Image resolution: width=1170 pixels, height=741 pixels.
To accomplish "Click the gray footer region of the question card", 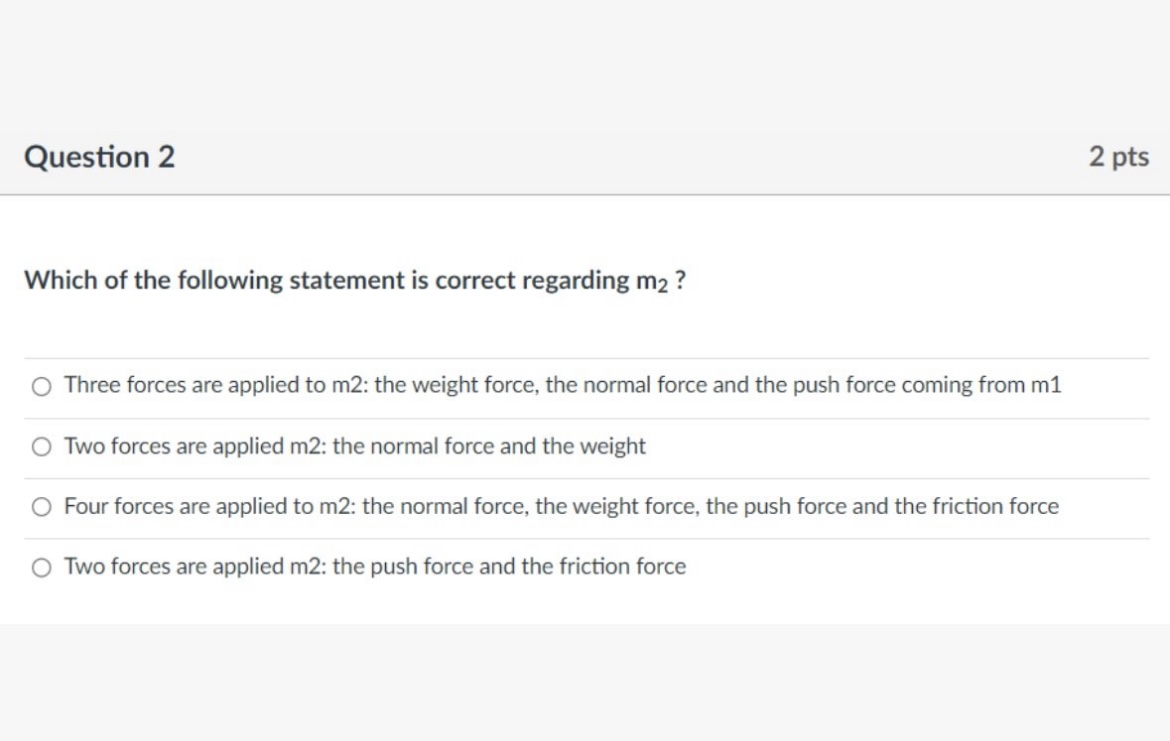I will point(585,680).
